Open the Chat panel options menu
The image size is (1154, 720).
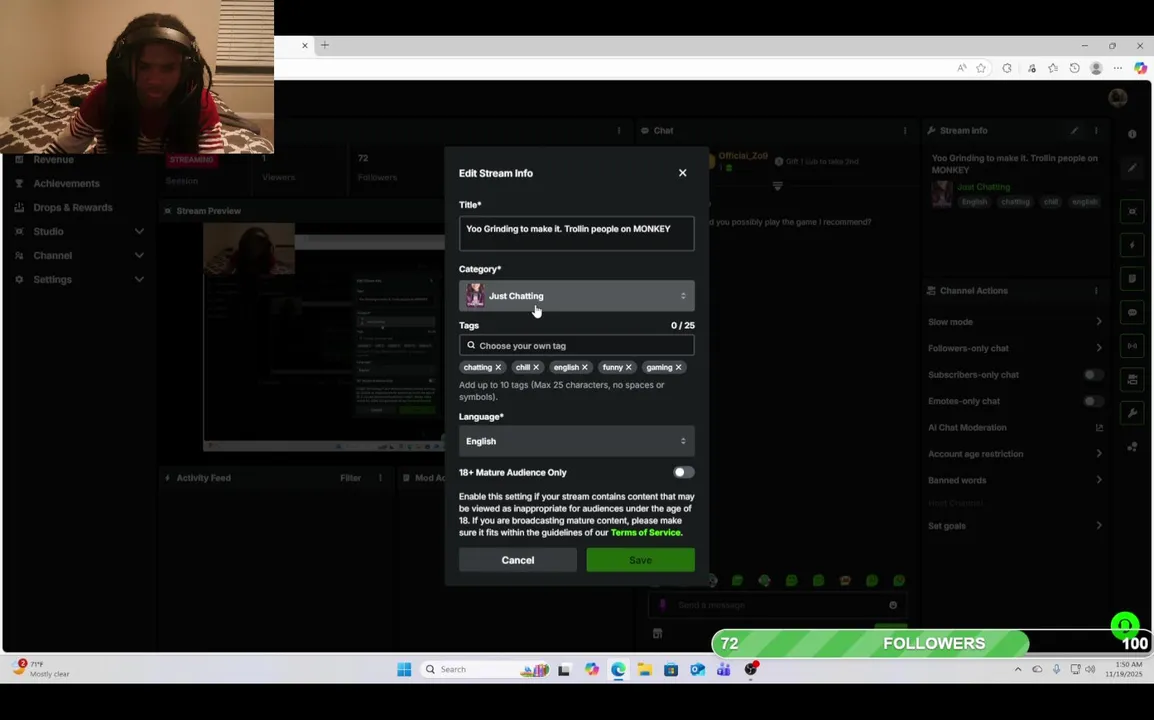tap(905, 130)
